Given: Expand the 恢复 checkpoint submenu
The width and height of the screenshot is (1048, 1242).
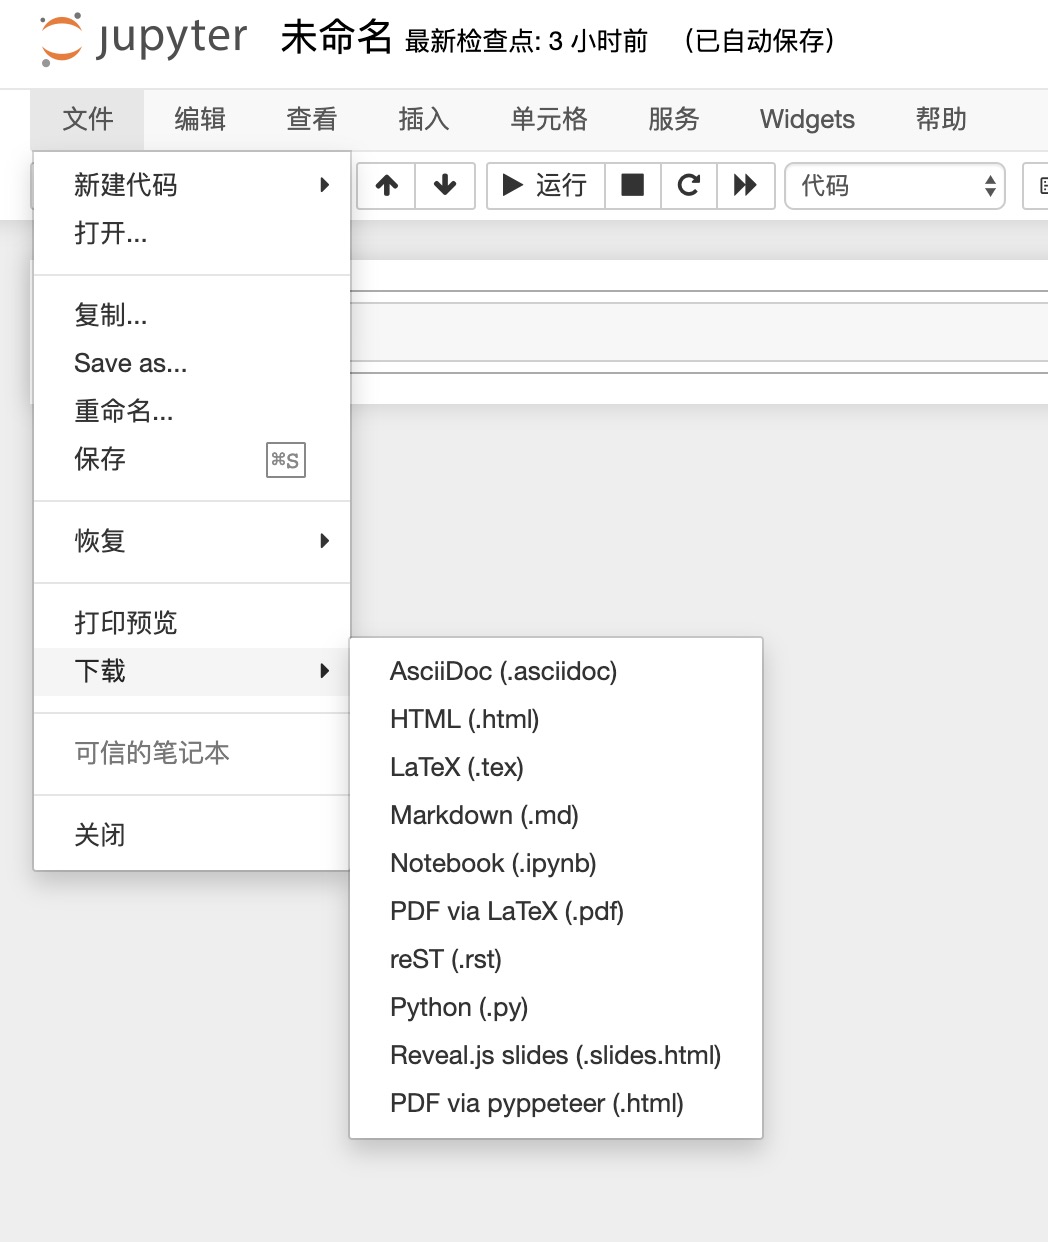Looking at the screenshot, I should (192, 541).
